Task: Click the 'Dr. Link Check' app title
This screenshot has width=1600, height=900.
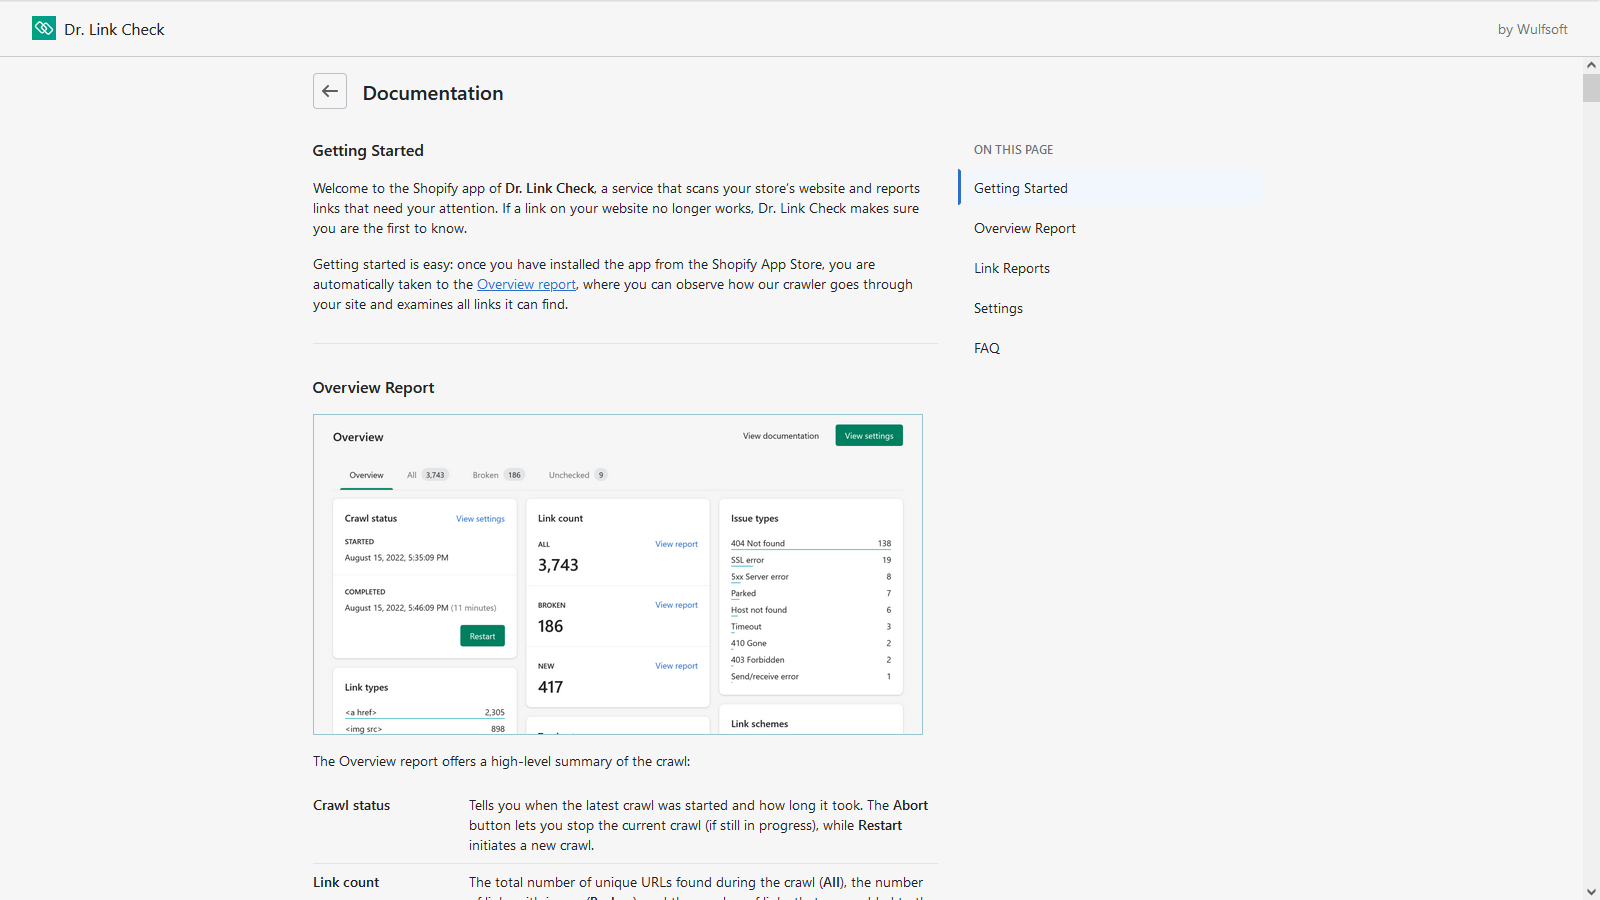Action: 114,29
